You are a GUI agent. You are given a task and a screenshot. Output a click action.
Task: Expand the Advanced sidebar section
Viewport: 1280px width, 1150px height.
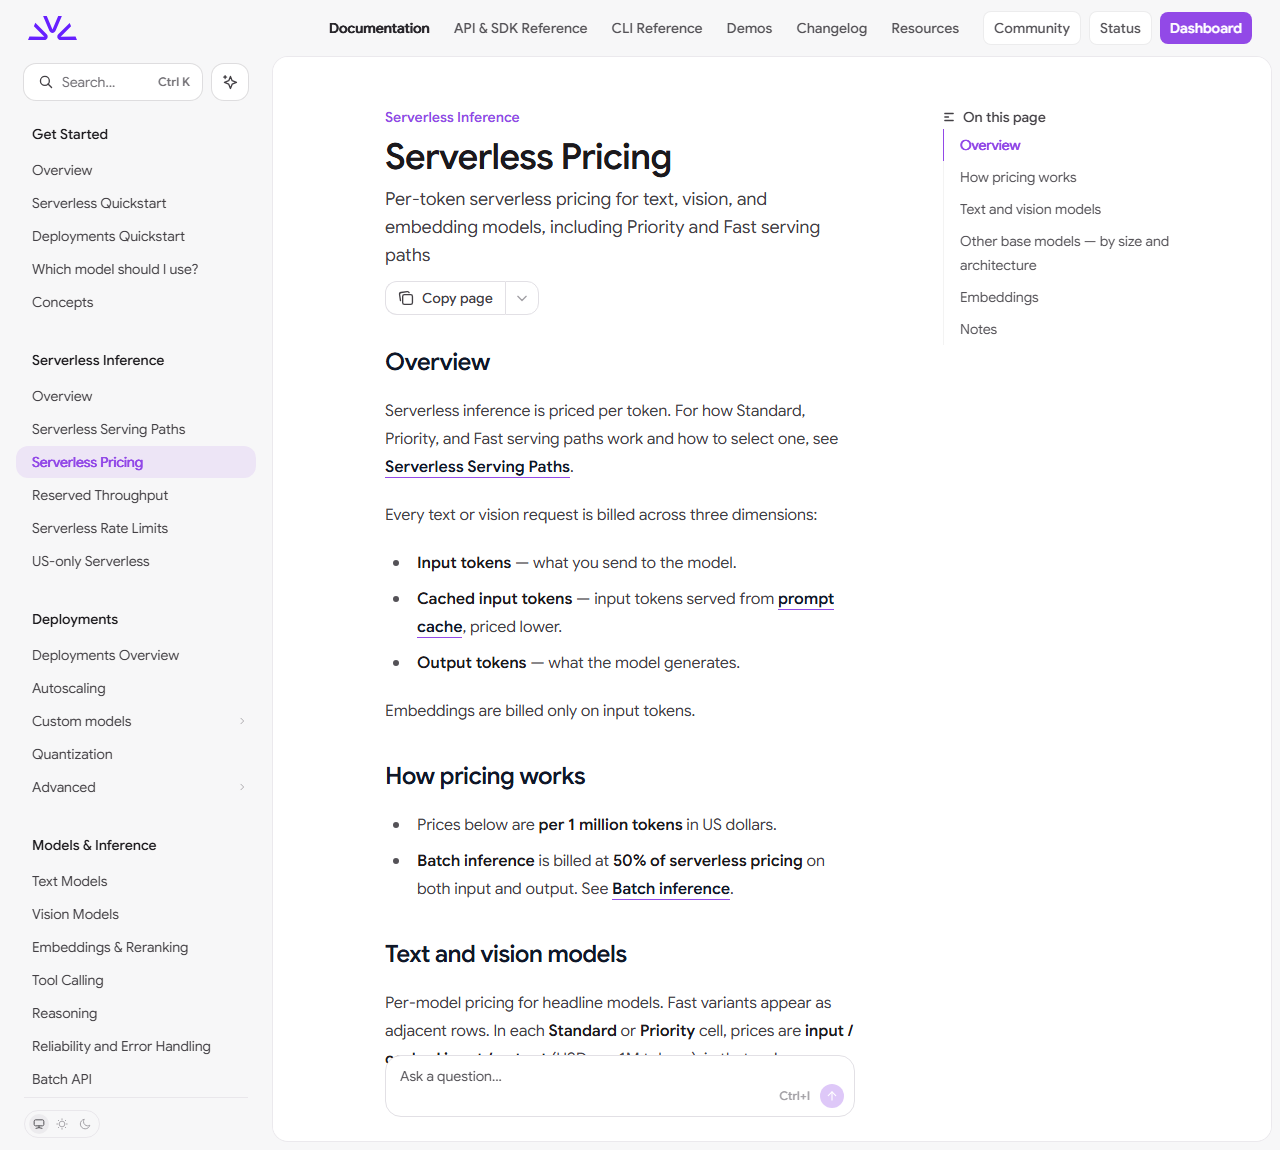point(242,787)
